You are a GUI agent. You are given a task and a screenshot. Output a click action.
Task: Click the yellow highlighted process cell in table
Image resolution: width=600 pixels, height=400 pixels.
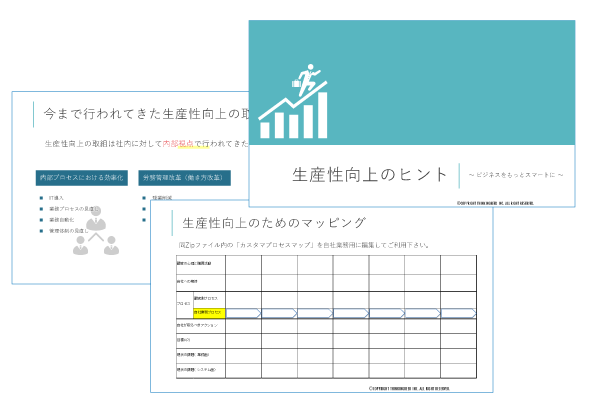(x=209, y=313)
